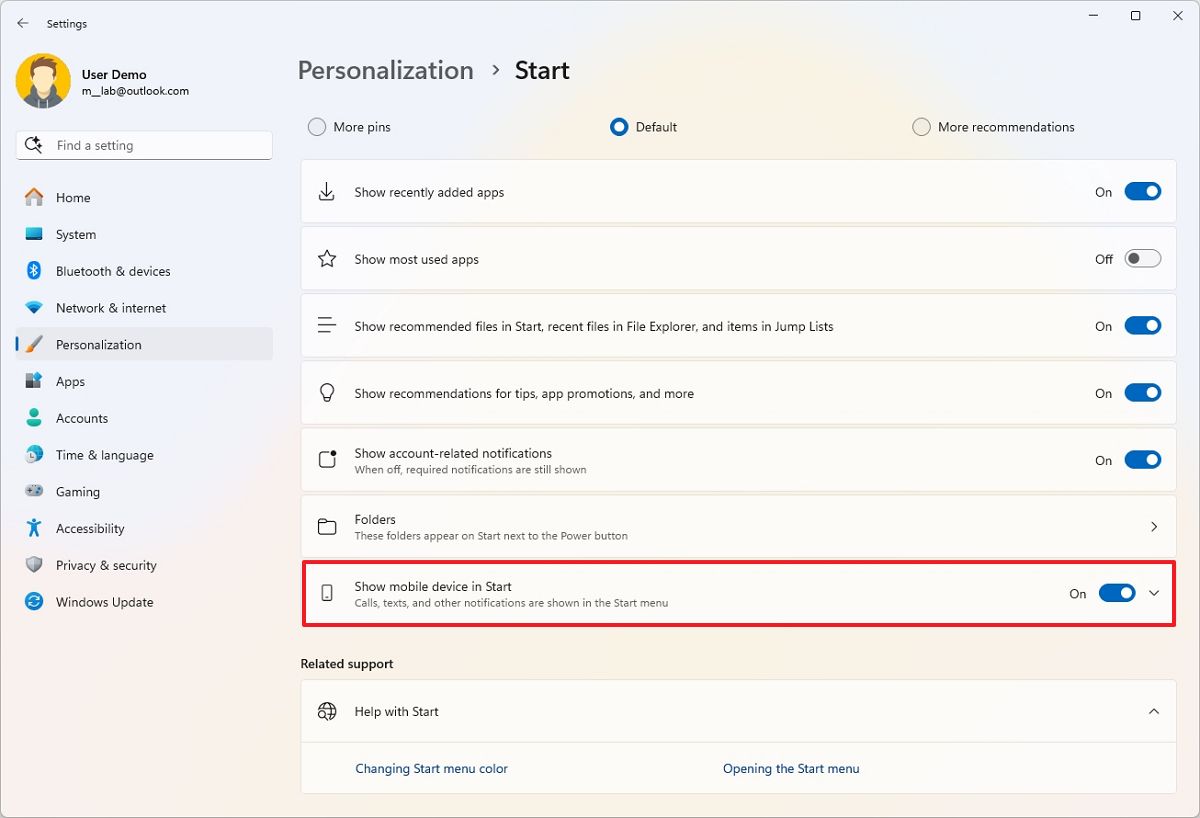The image size is (1200, 818).
Task: Click the User Demo profile avatar
Action: (43, 82)
